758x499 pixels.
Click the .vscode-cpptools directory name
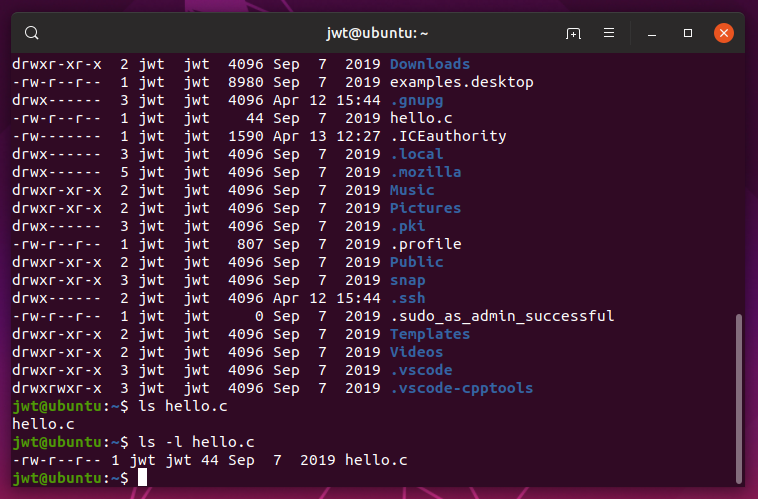(x=462, y=388)
